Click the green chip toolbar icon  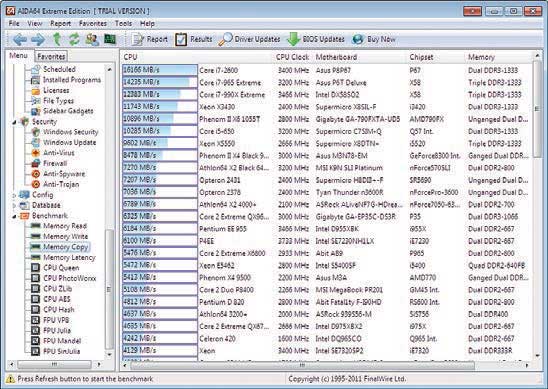[110, 39]
